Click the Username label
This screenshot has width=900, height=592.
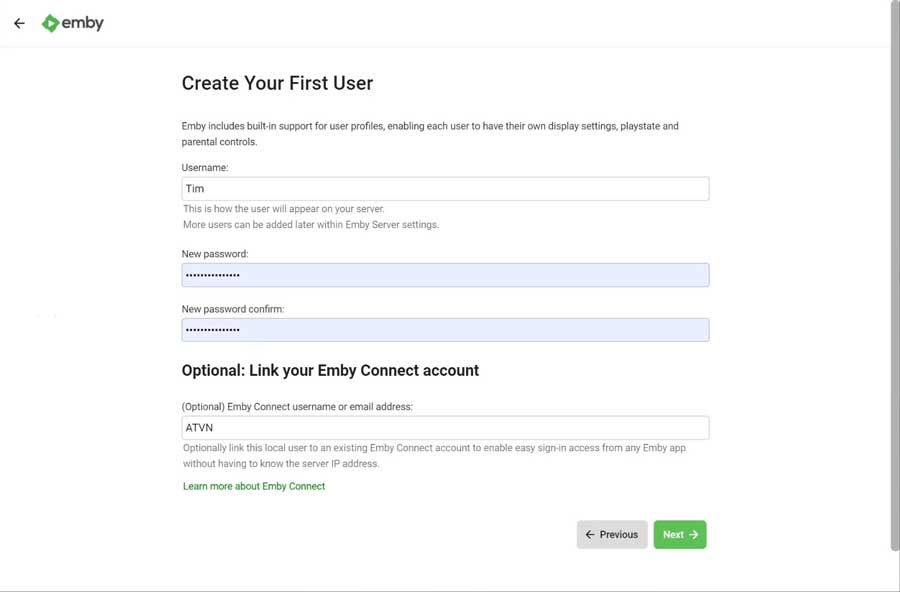(x=205, y=168)
